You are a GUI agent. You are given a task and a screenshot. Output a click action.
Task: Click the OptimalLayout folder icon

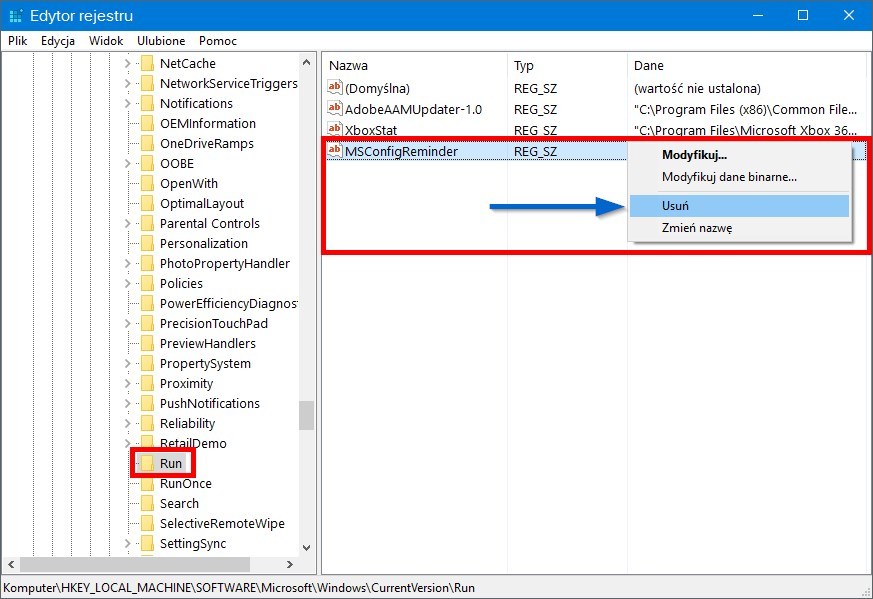pyautogui.click(x=148, y=204)
